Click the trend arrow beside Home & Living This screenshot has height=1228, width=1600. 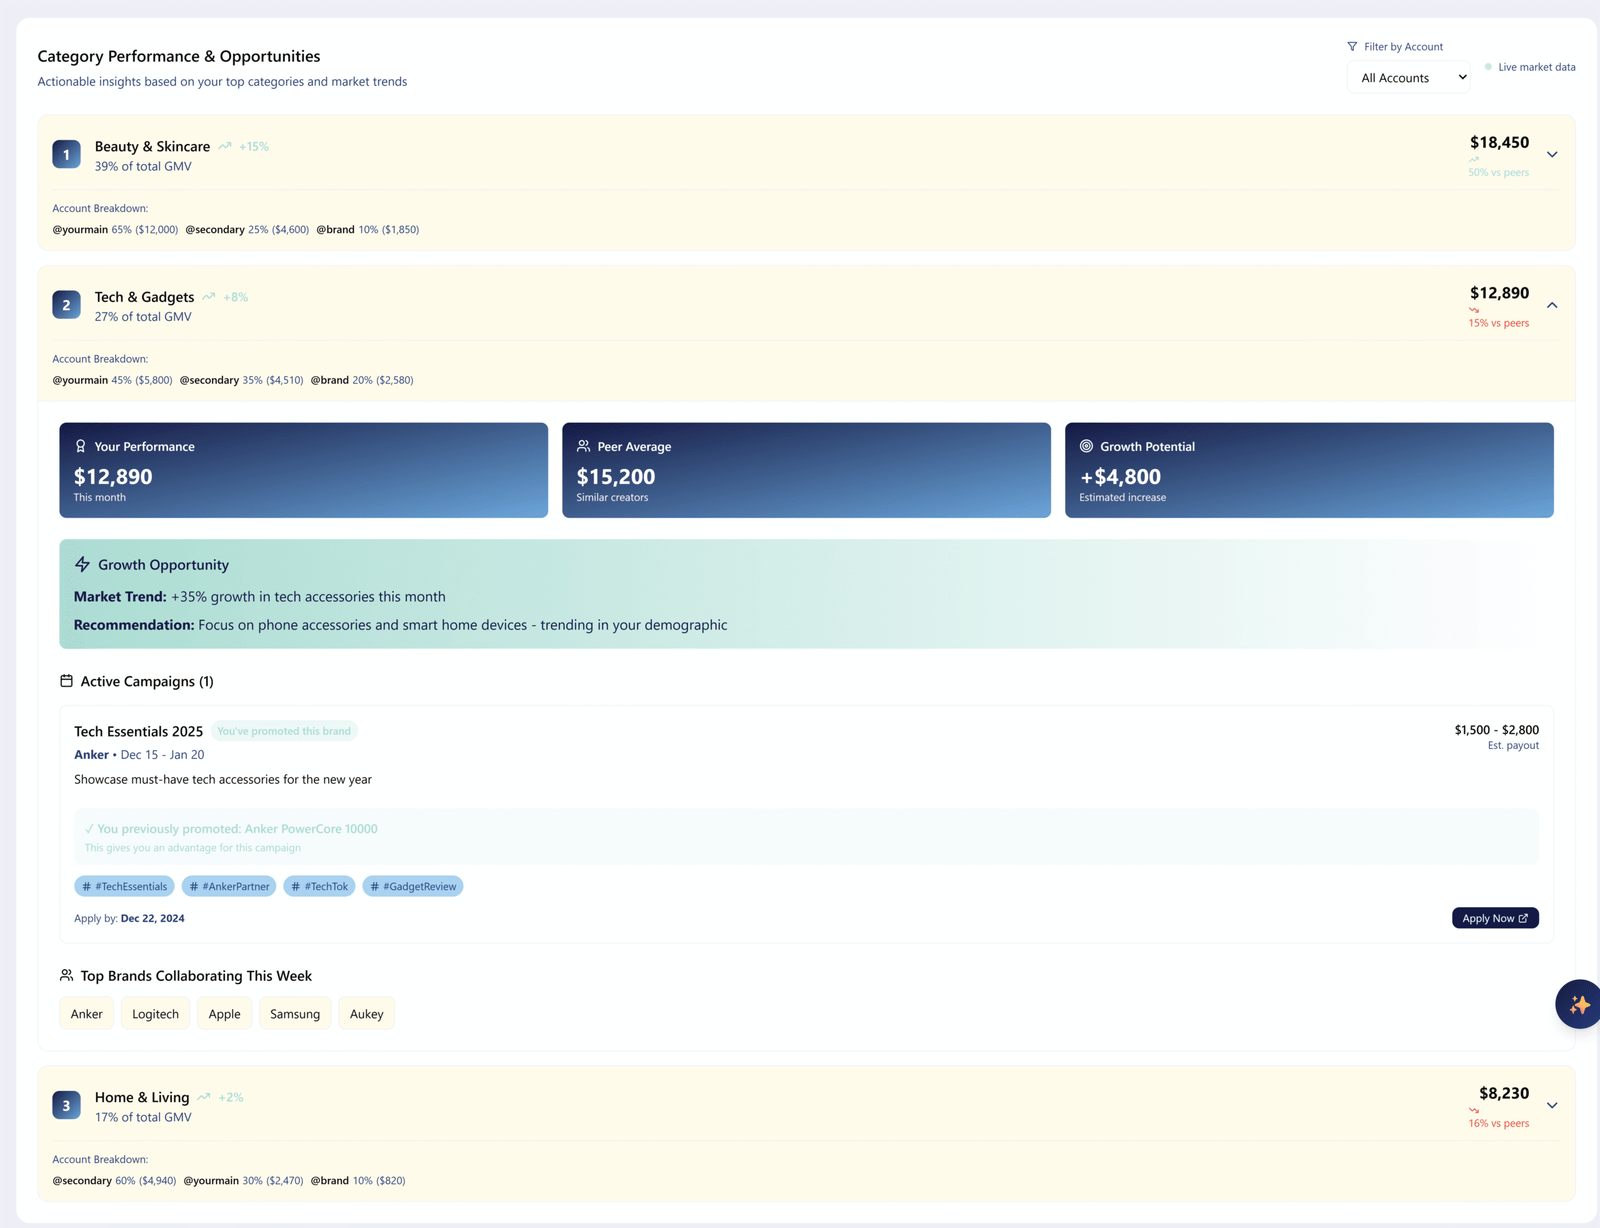coord(204,1097)
